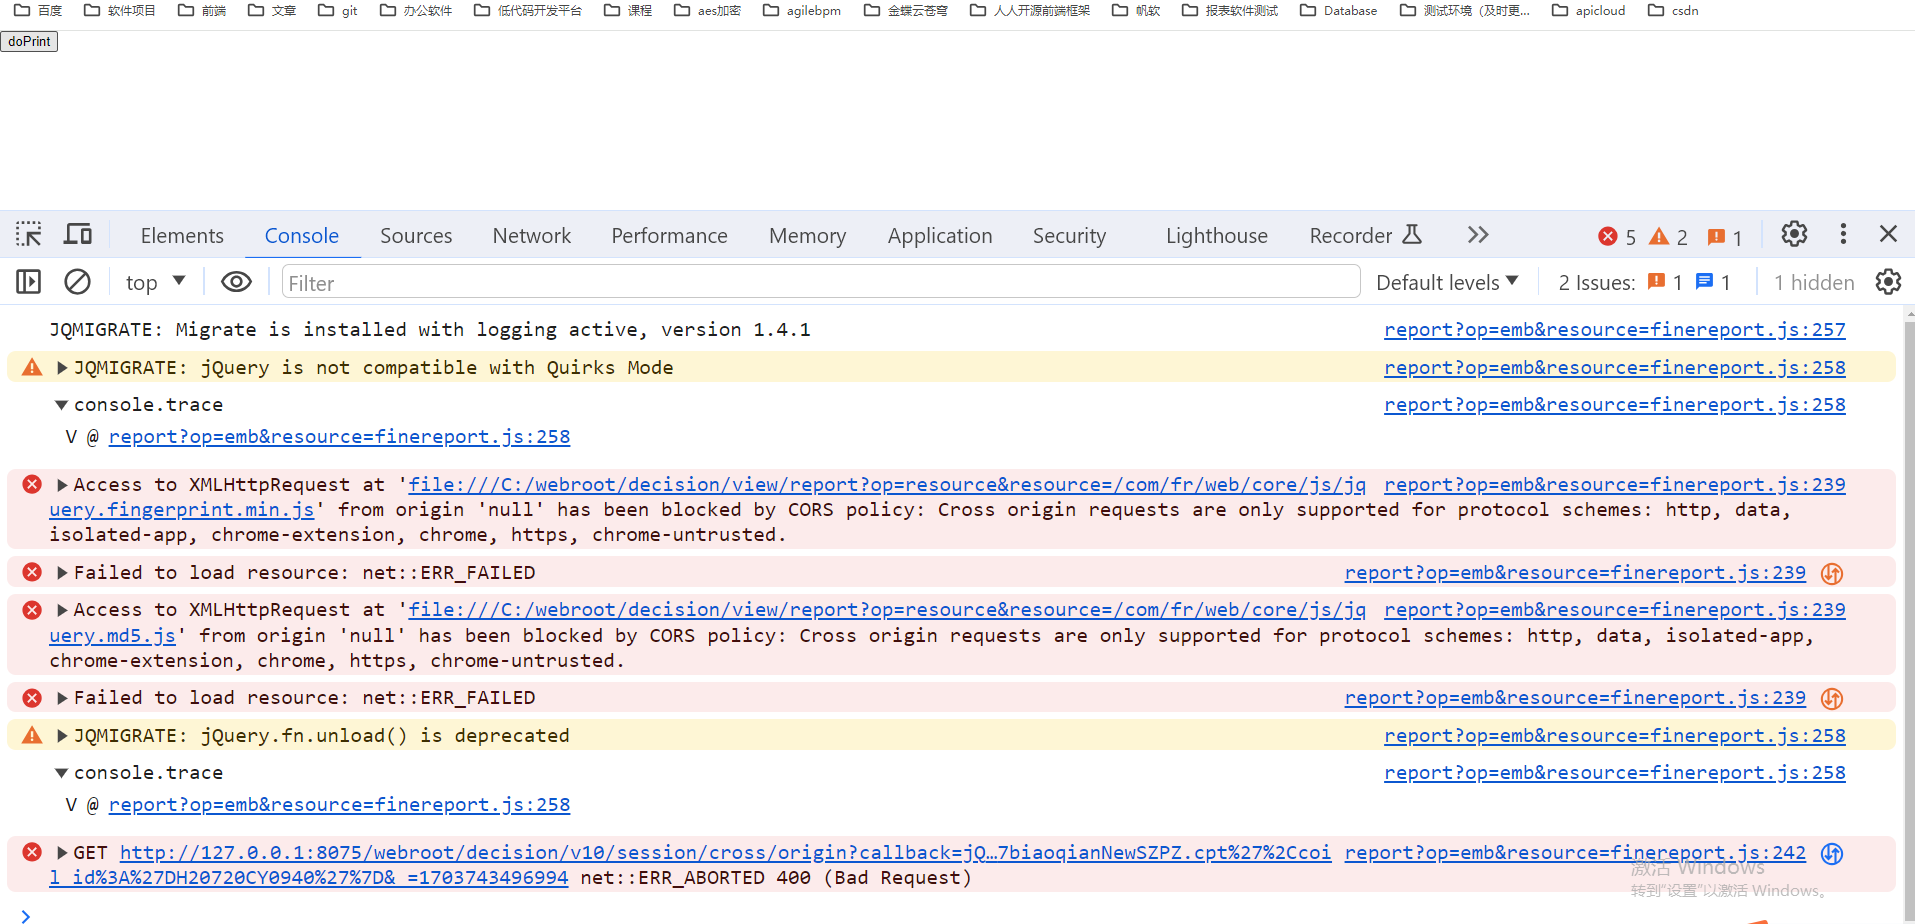Open the 127.0.0.1:8075 session URL link
The height and width of the screenshot is (924, 1915).
point(725,853)
